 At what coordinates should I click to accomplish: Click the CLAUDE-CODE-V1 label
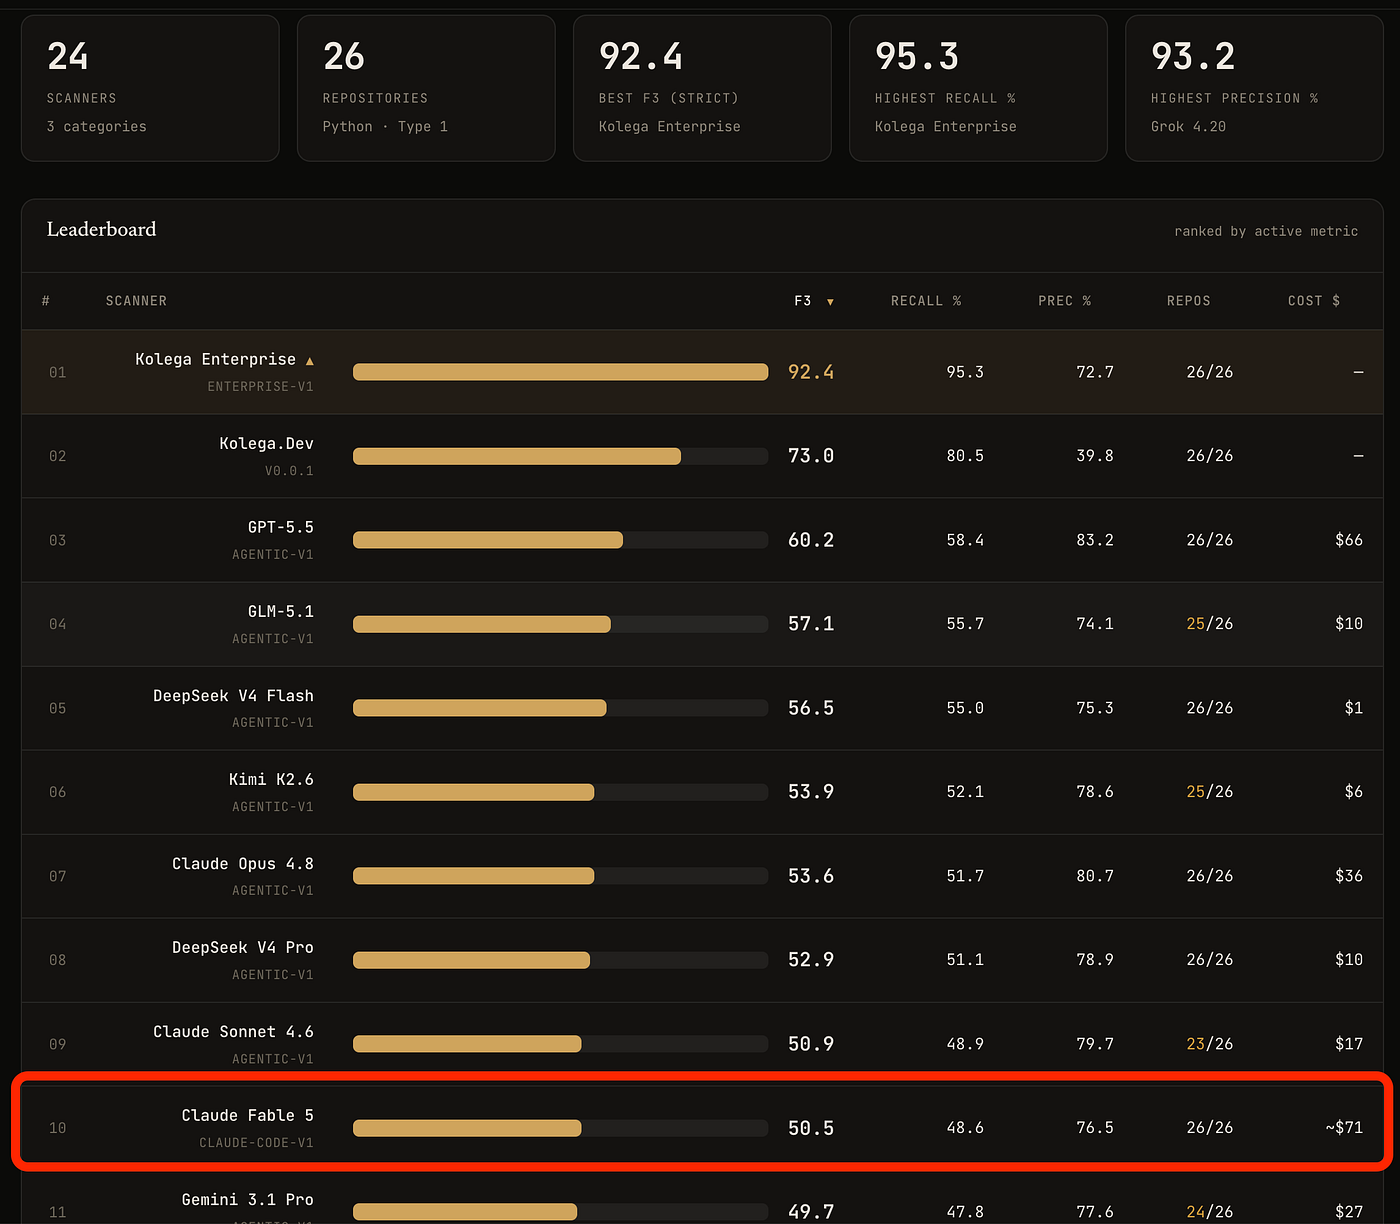tap(256, 1143)
